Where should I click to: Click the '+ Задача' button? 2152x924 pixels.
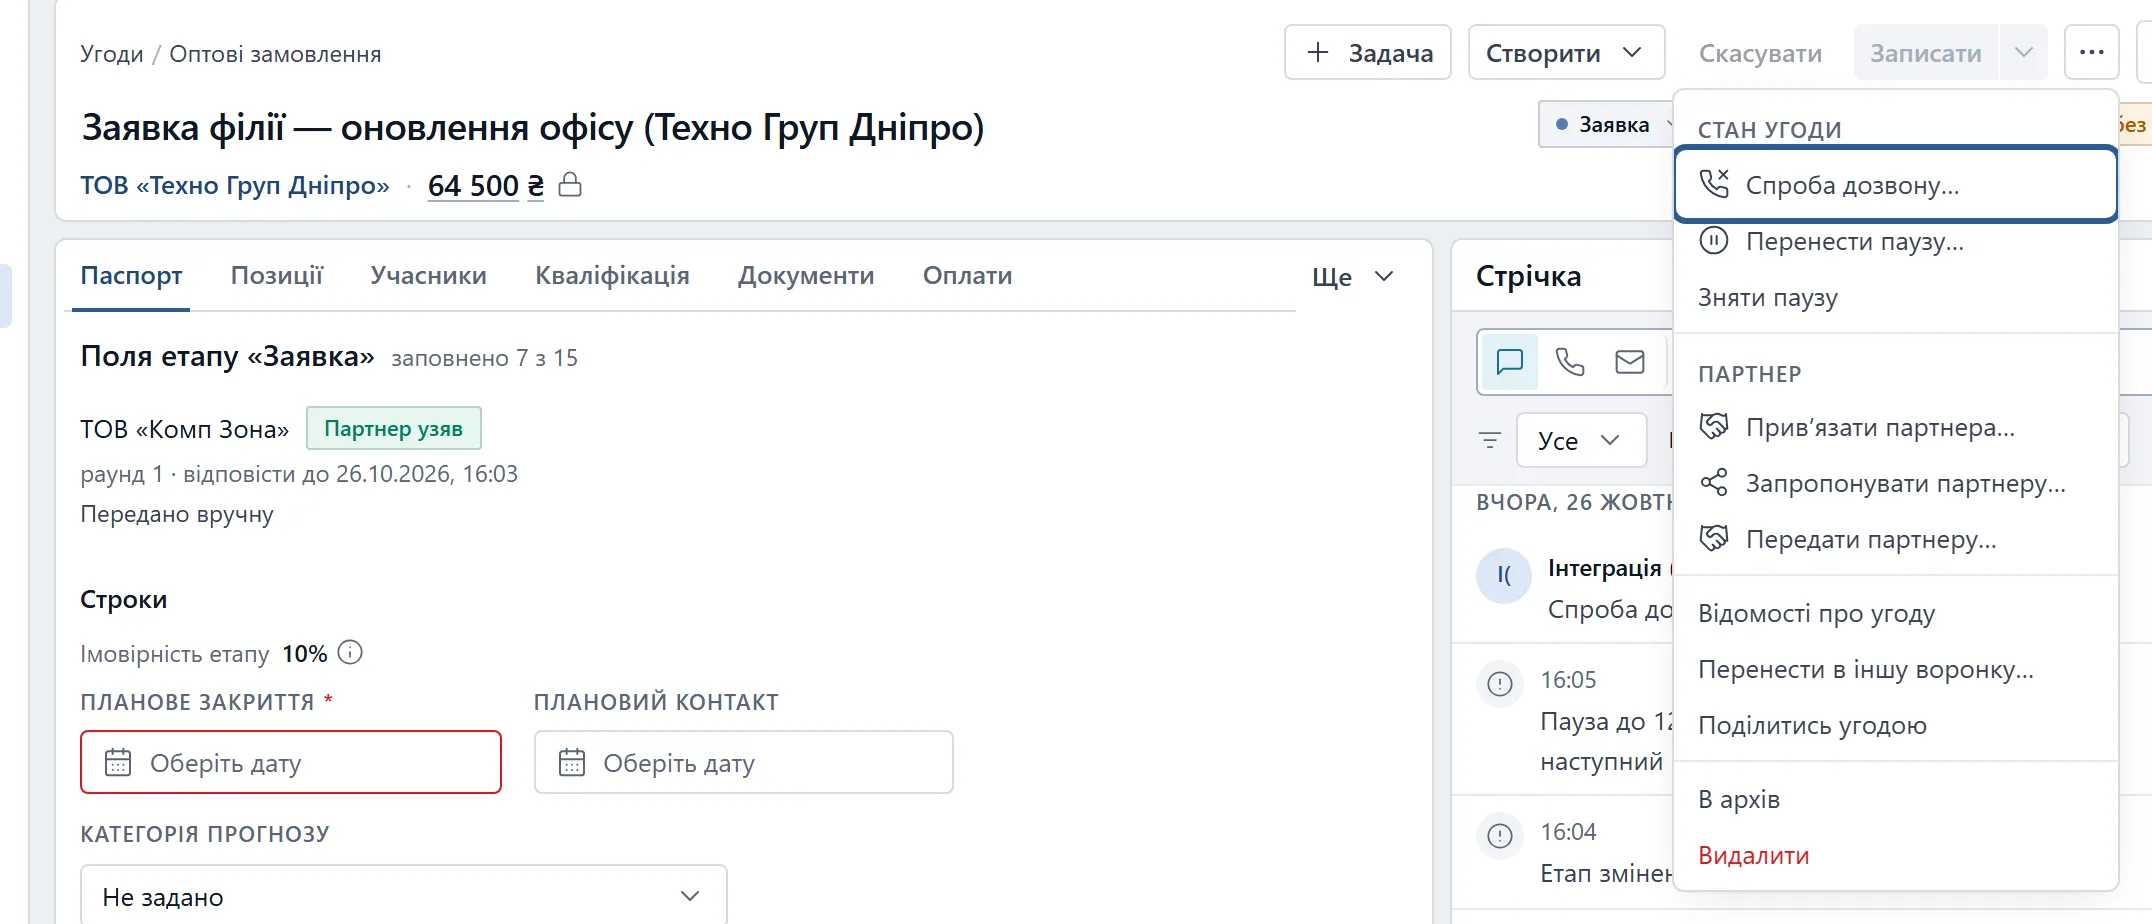point(1367,53)
